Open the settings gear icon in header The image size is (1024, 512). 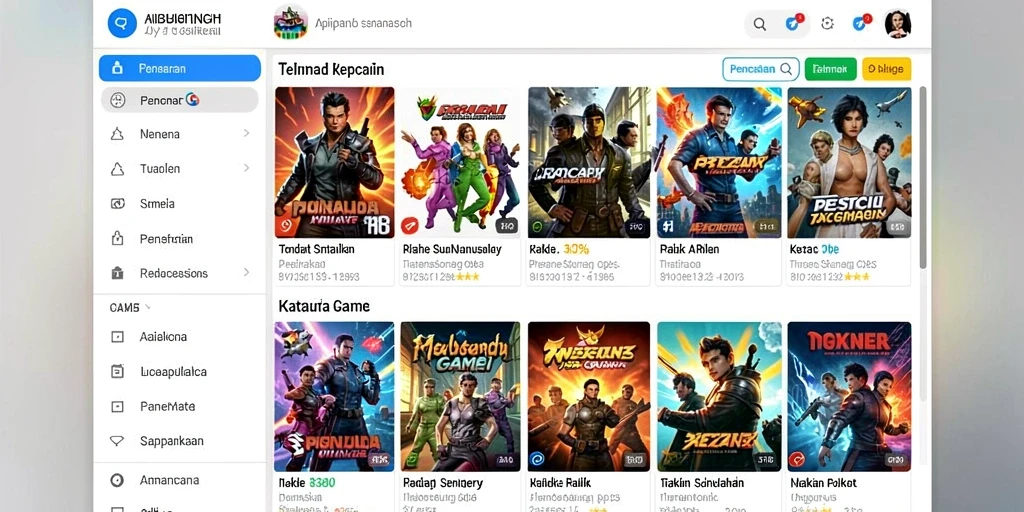(x=827, y=24)
